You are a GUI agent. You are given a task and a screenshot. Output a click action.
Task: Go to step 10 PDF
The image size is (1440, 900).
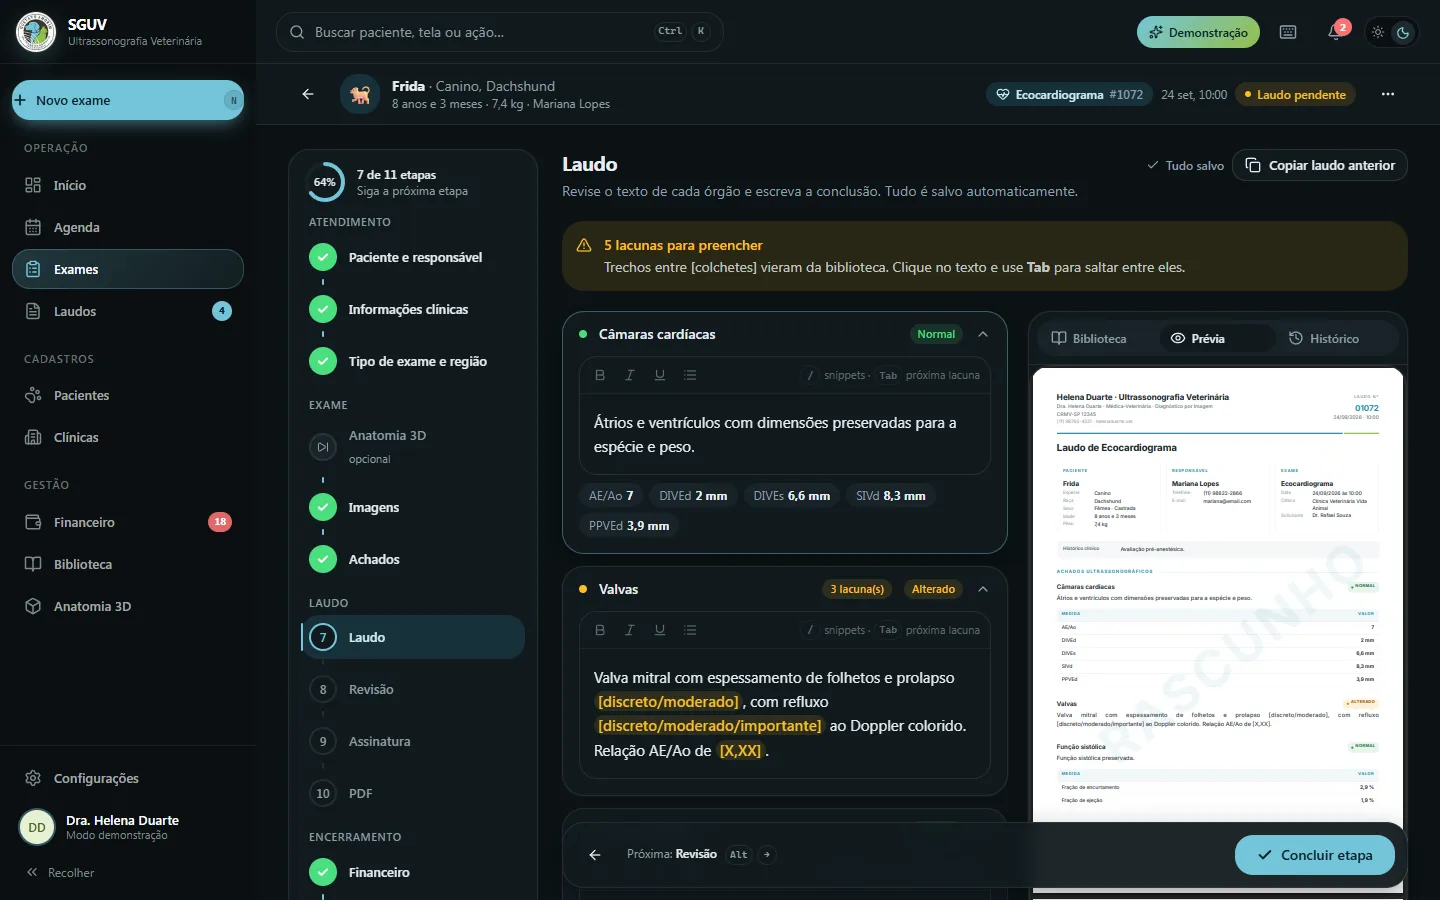coord(412,793)
